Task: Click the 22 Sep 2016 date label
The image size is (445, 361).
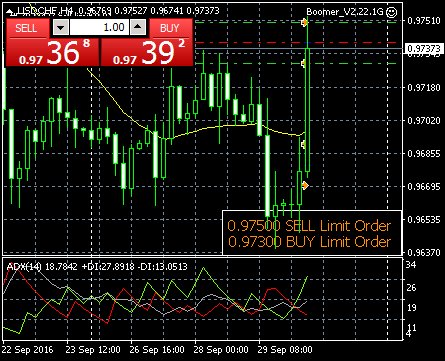Action: tap(28, 350)
